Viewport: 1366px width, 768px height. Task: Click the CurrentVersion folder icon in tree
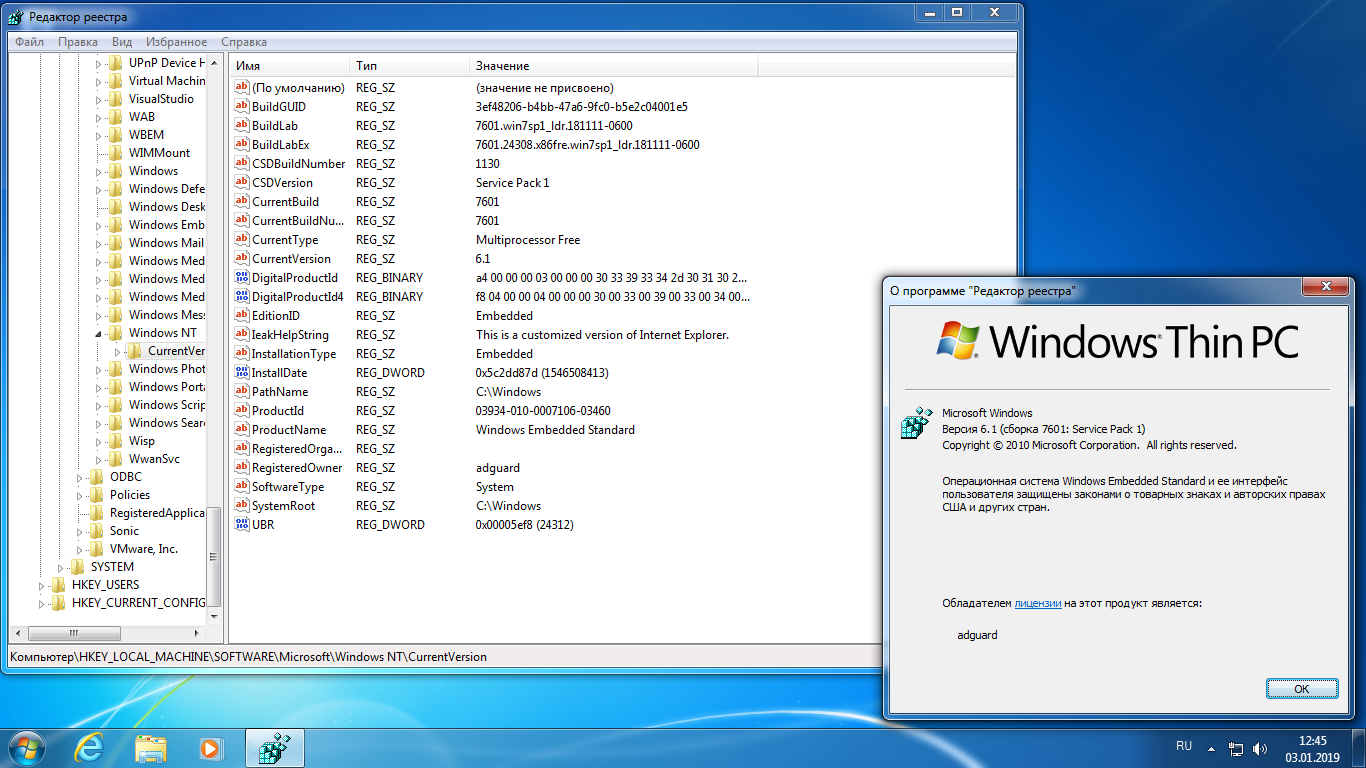point(135,351)
